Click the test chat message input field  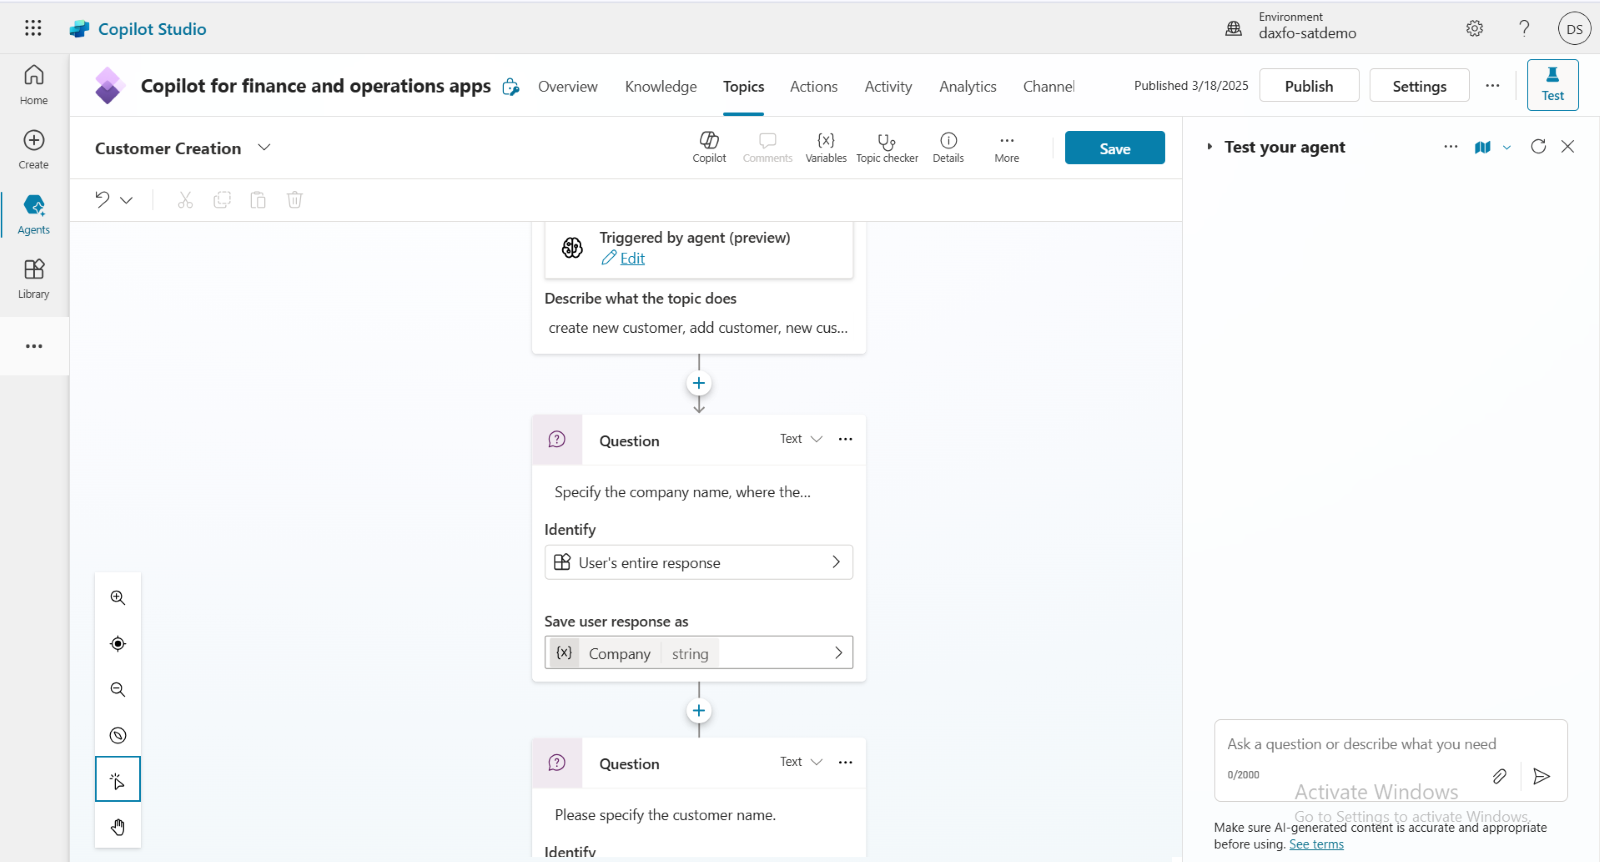(x=1361, y=744)
